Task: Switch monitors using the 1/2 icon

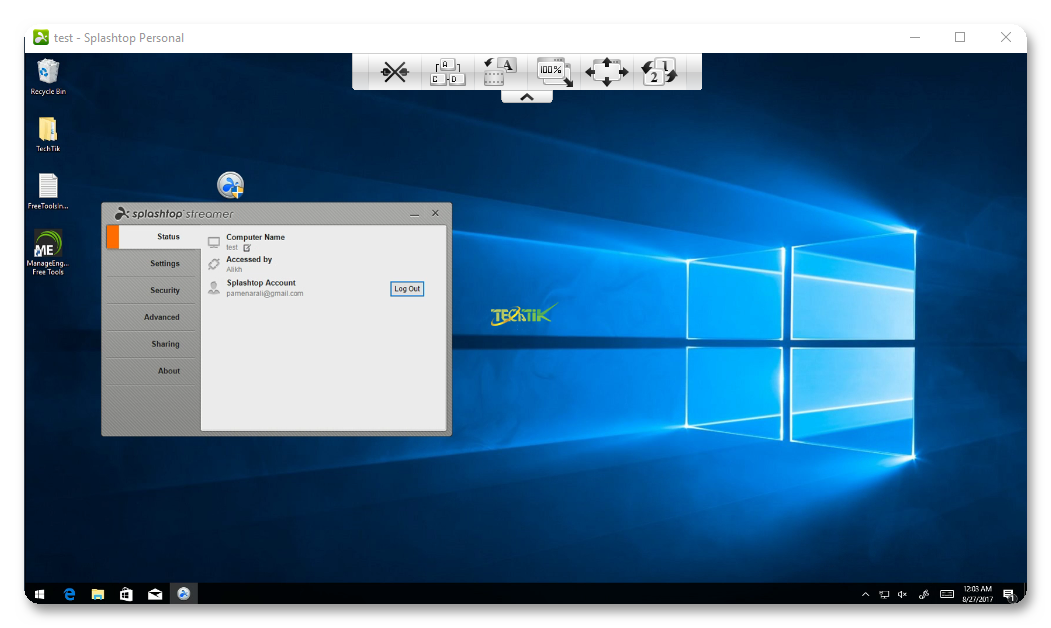Action: pyautogui.click(x=659, y=72)
